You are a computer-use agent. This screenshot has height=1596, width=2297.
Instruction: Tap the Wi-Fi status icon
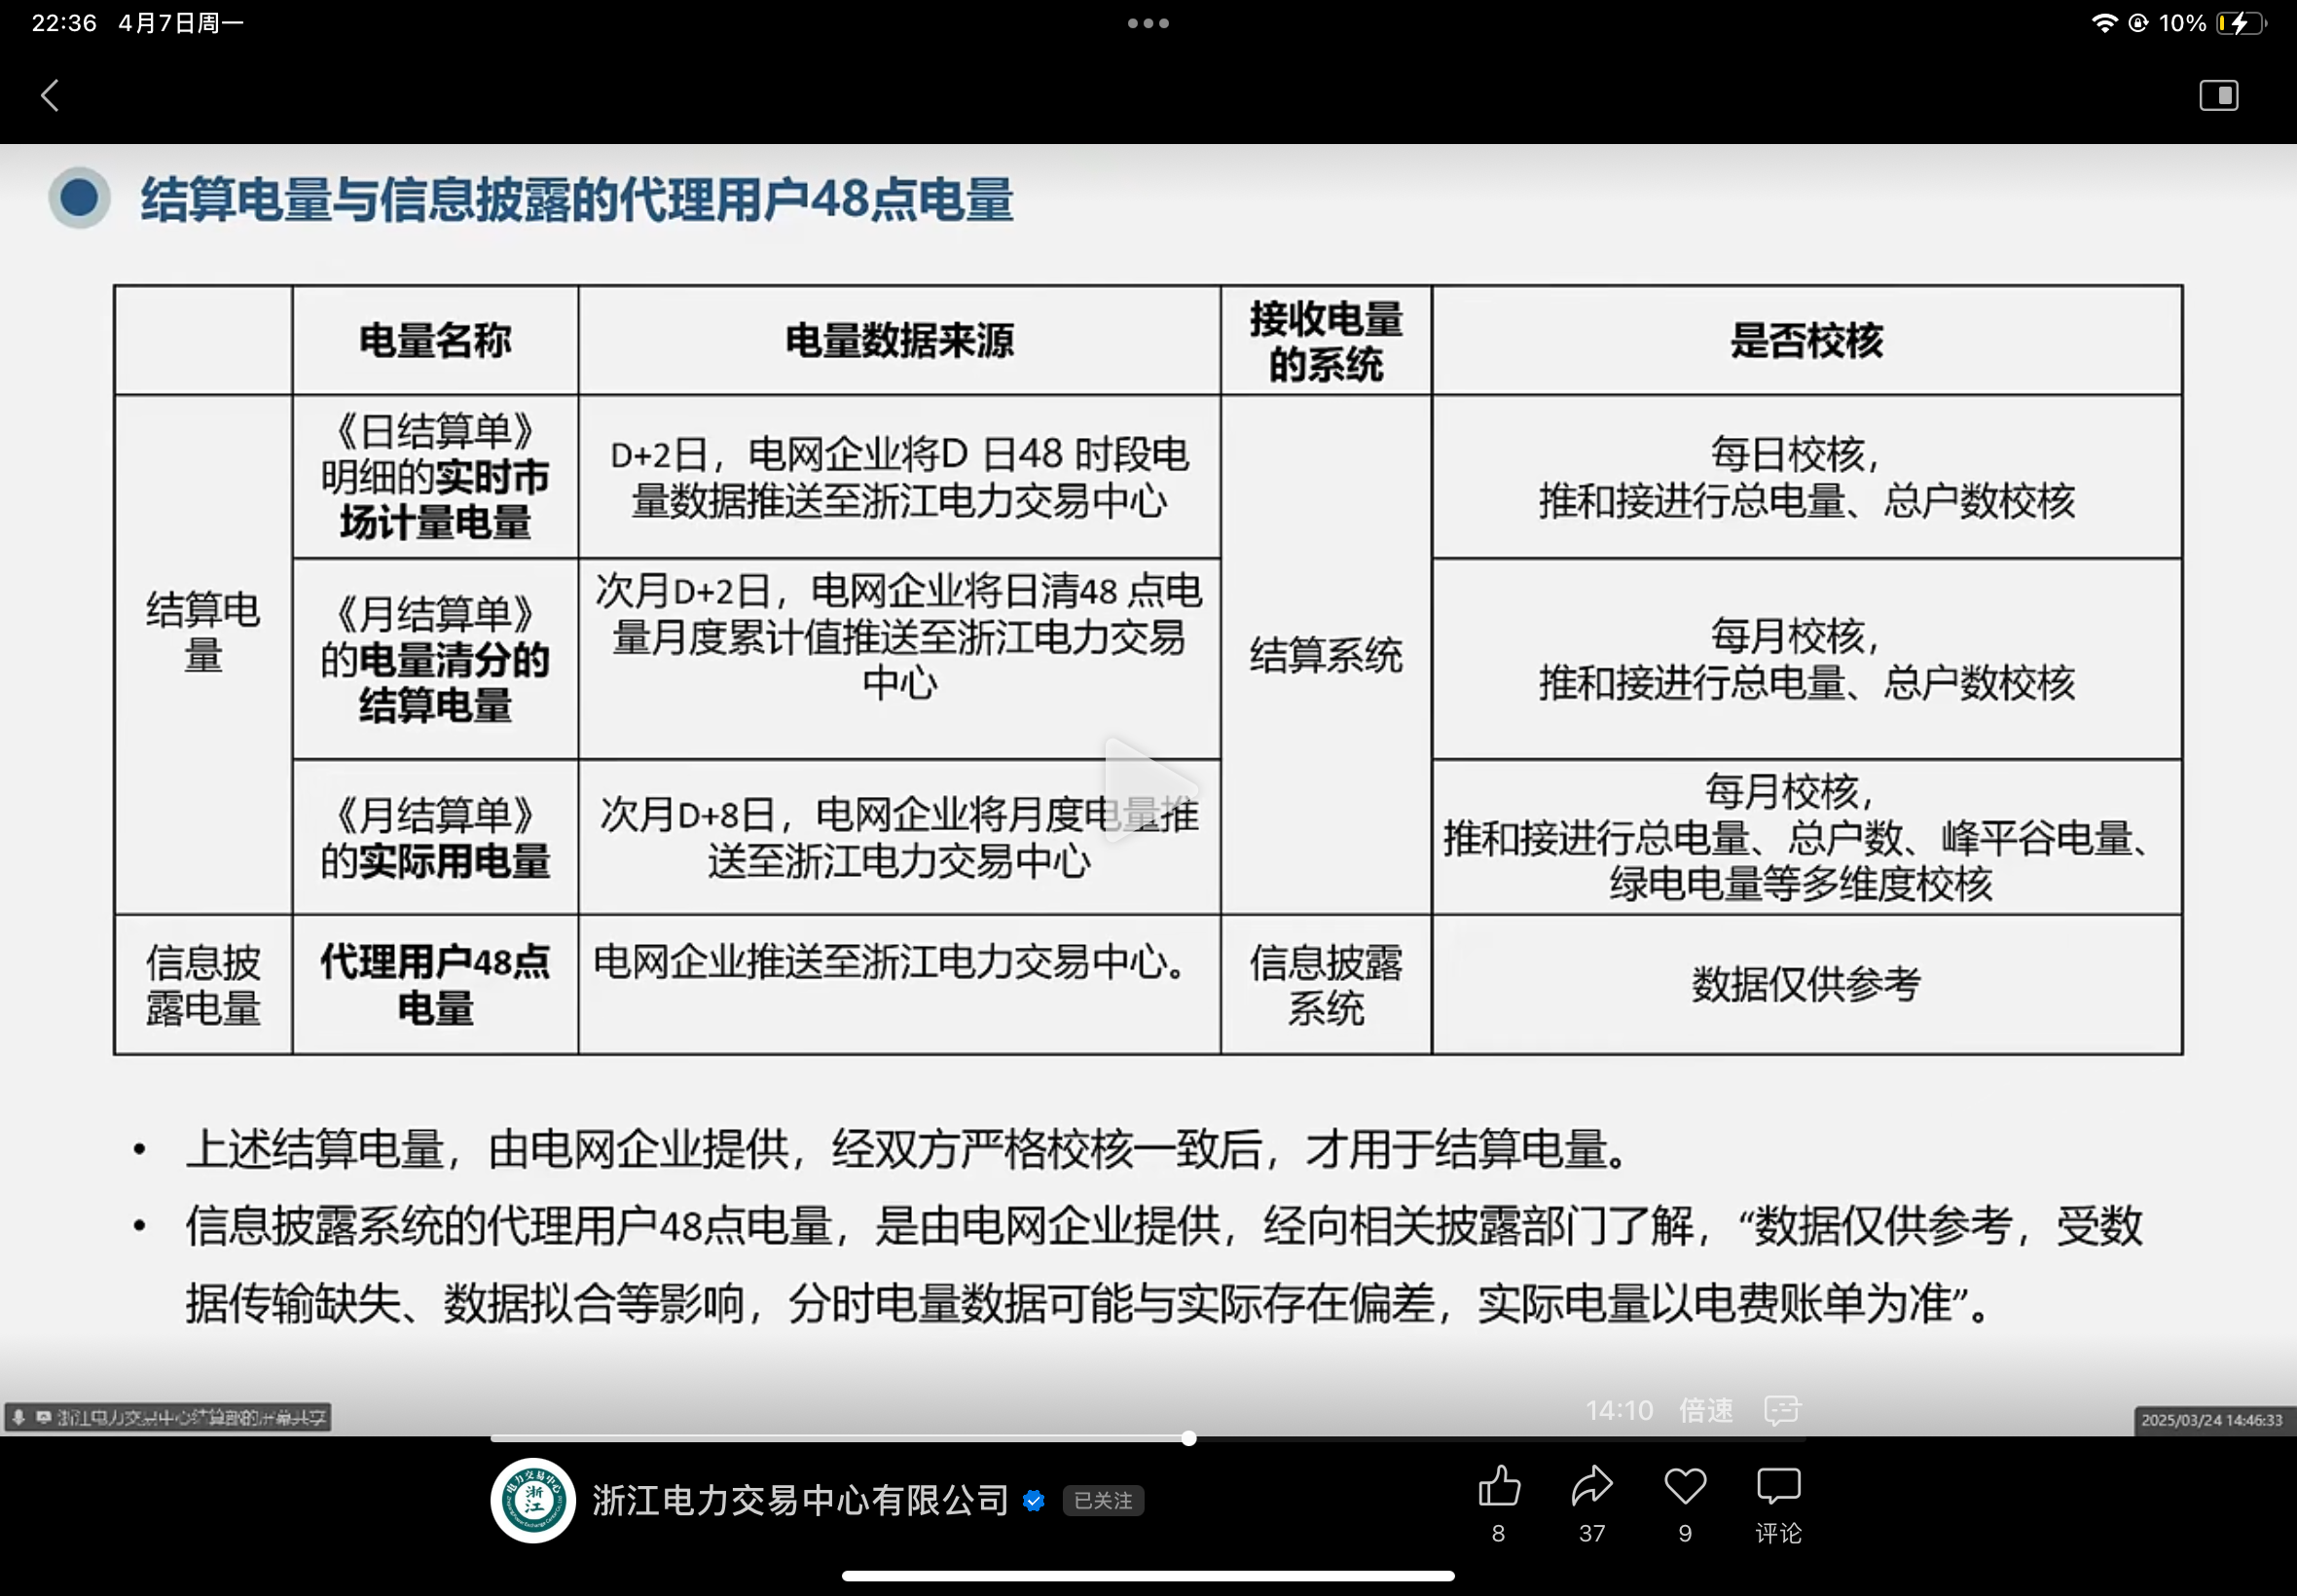pos(2104,23)
